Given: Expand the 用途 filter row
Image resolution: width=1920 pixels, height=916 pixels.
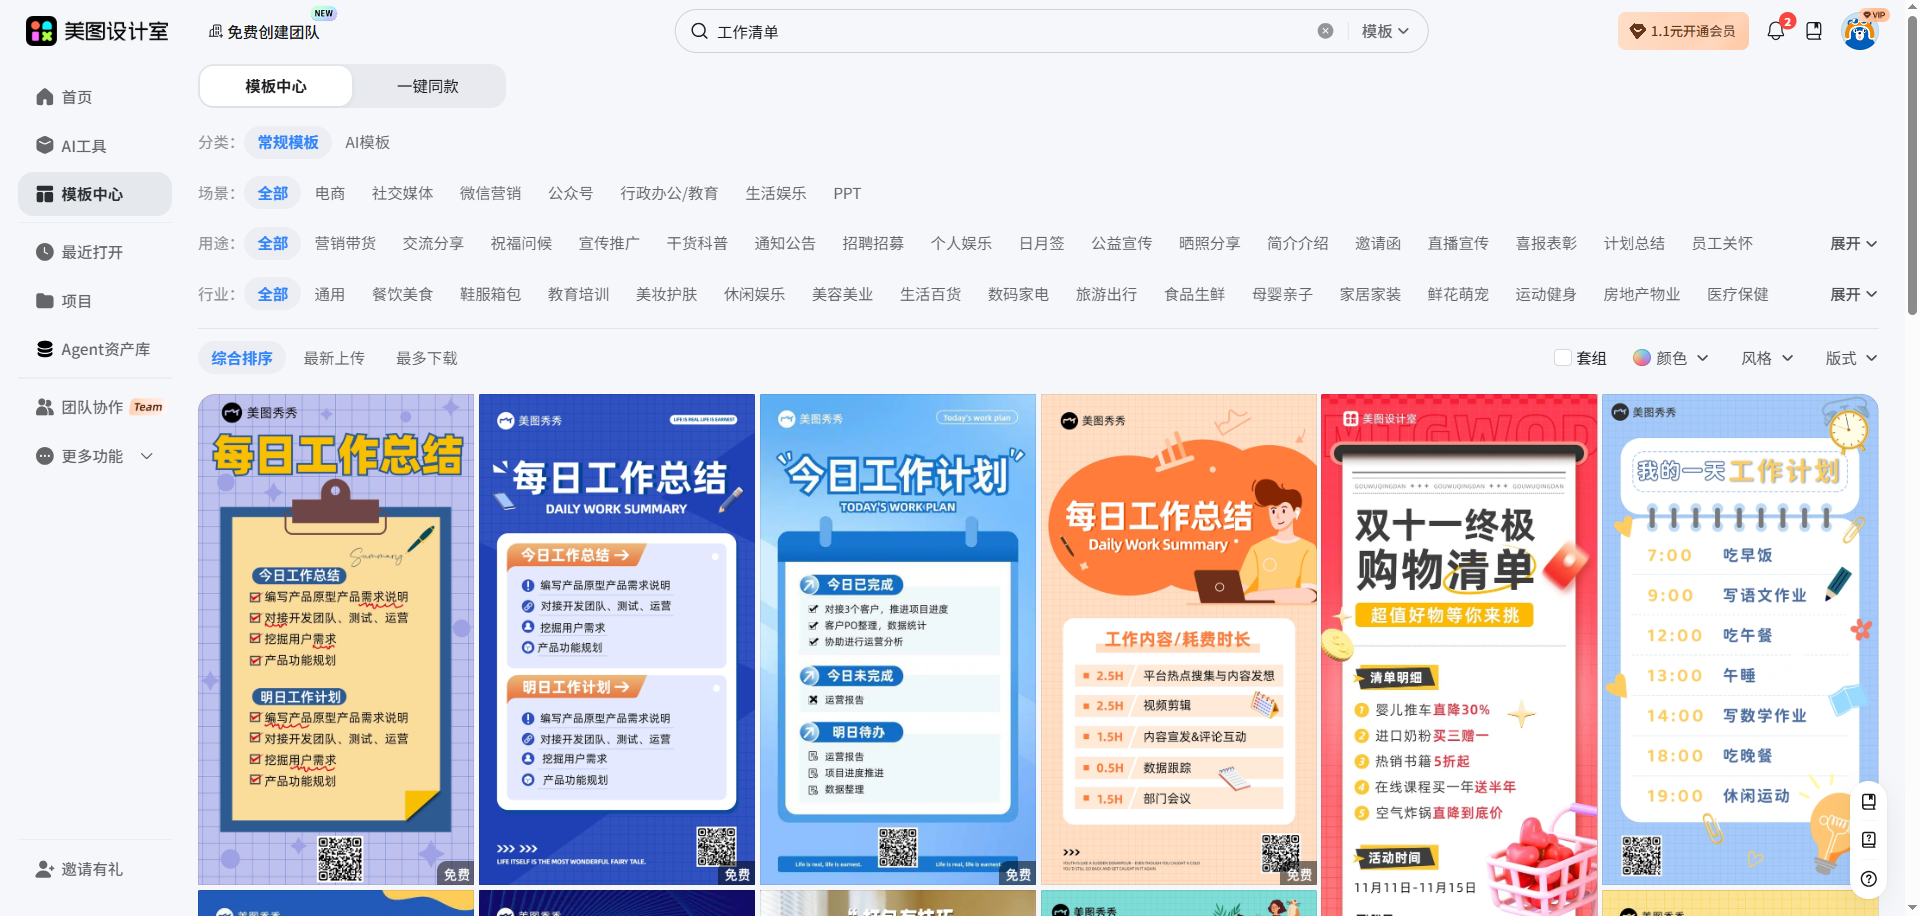Looking at the screenshot, I should (1852, 243).
